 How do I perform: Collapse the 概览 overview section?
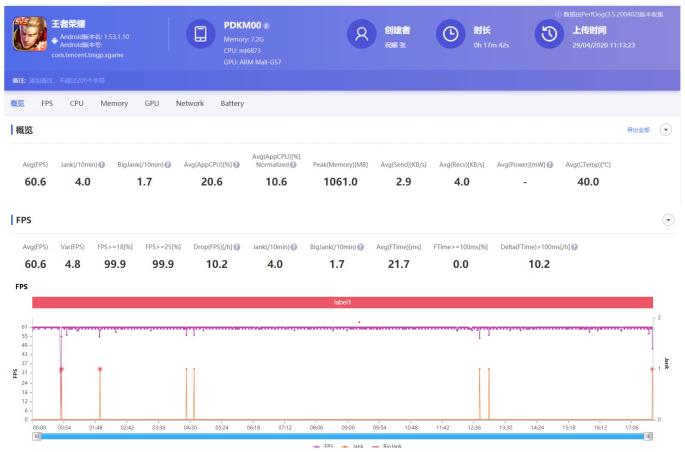pos(667,130)
